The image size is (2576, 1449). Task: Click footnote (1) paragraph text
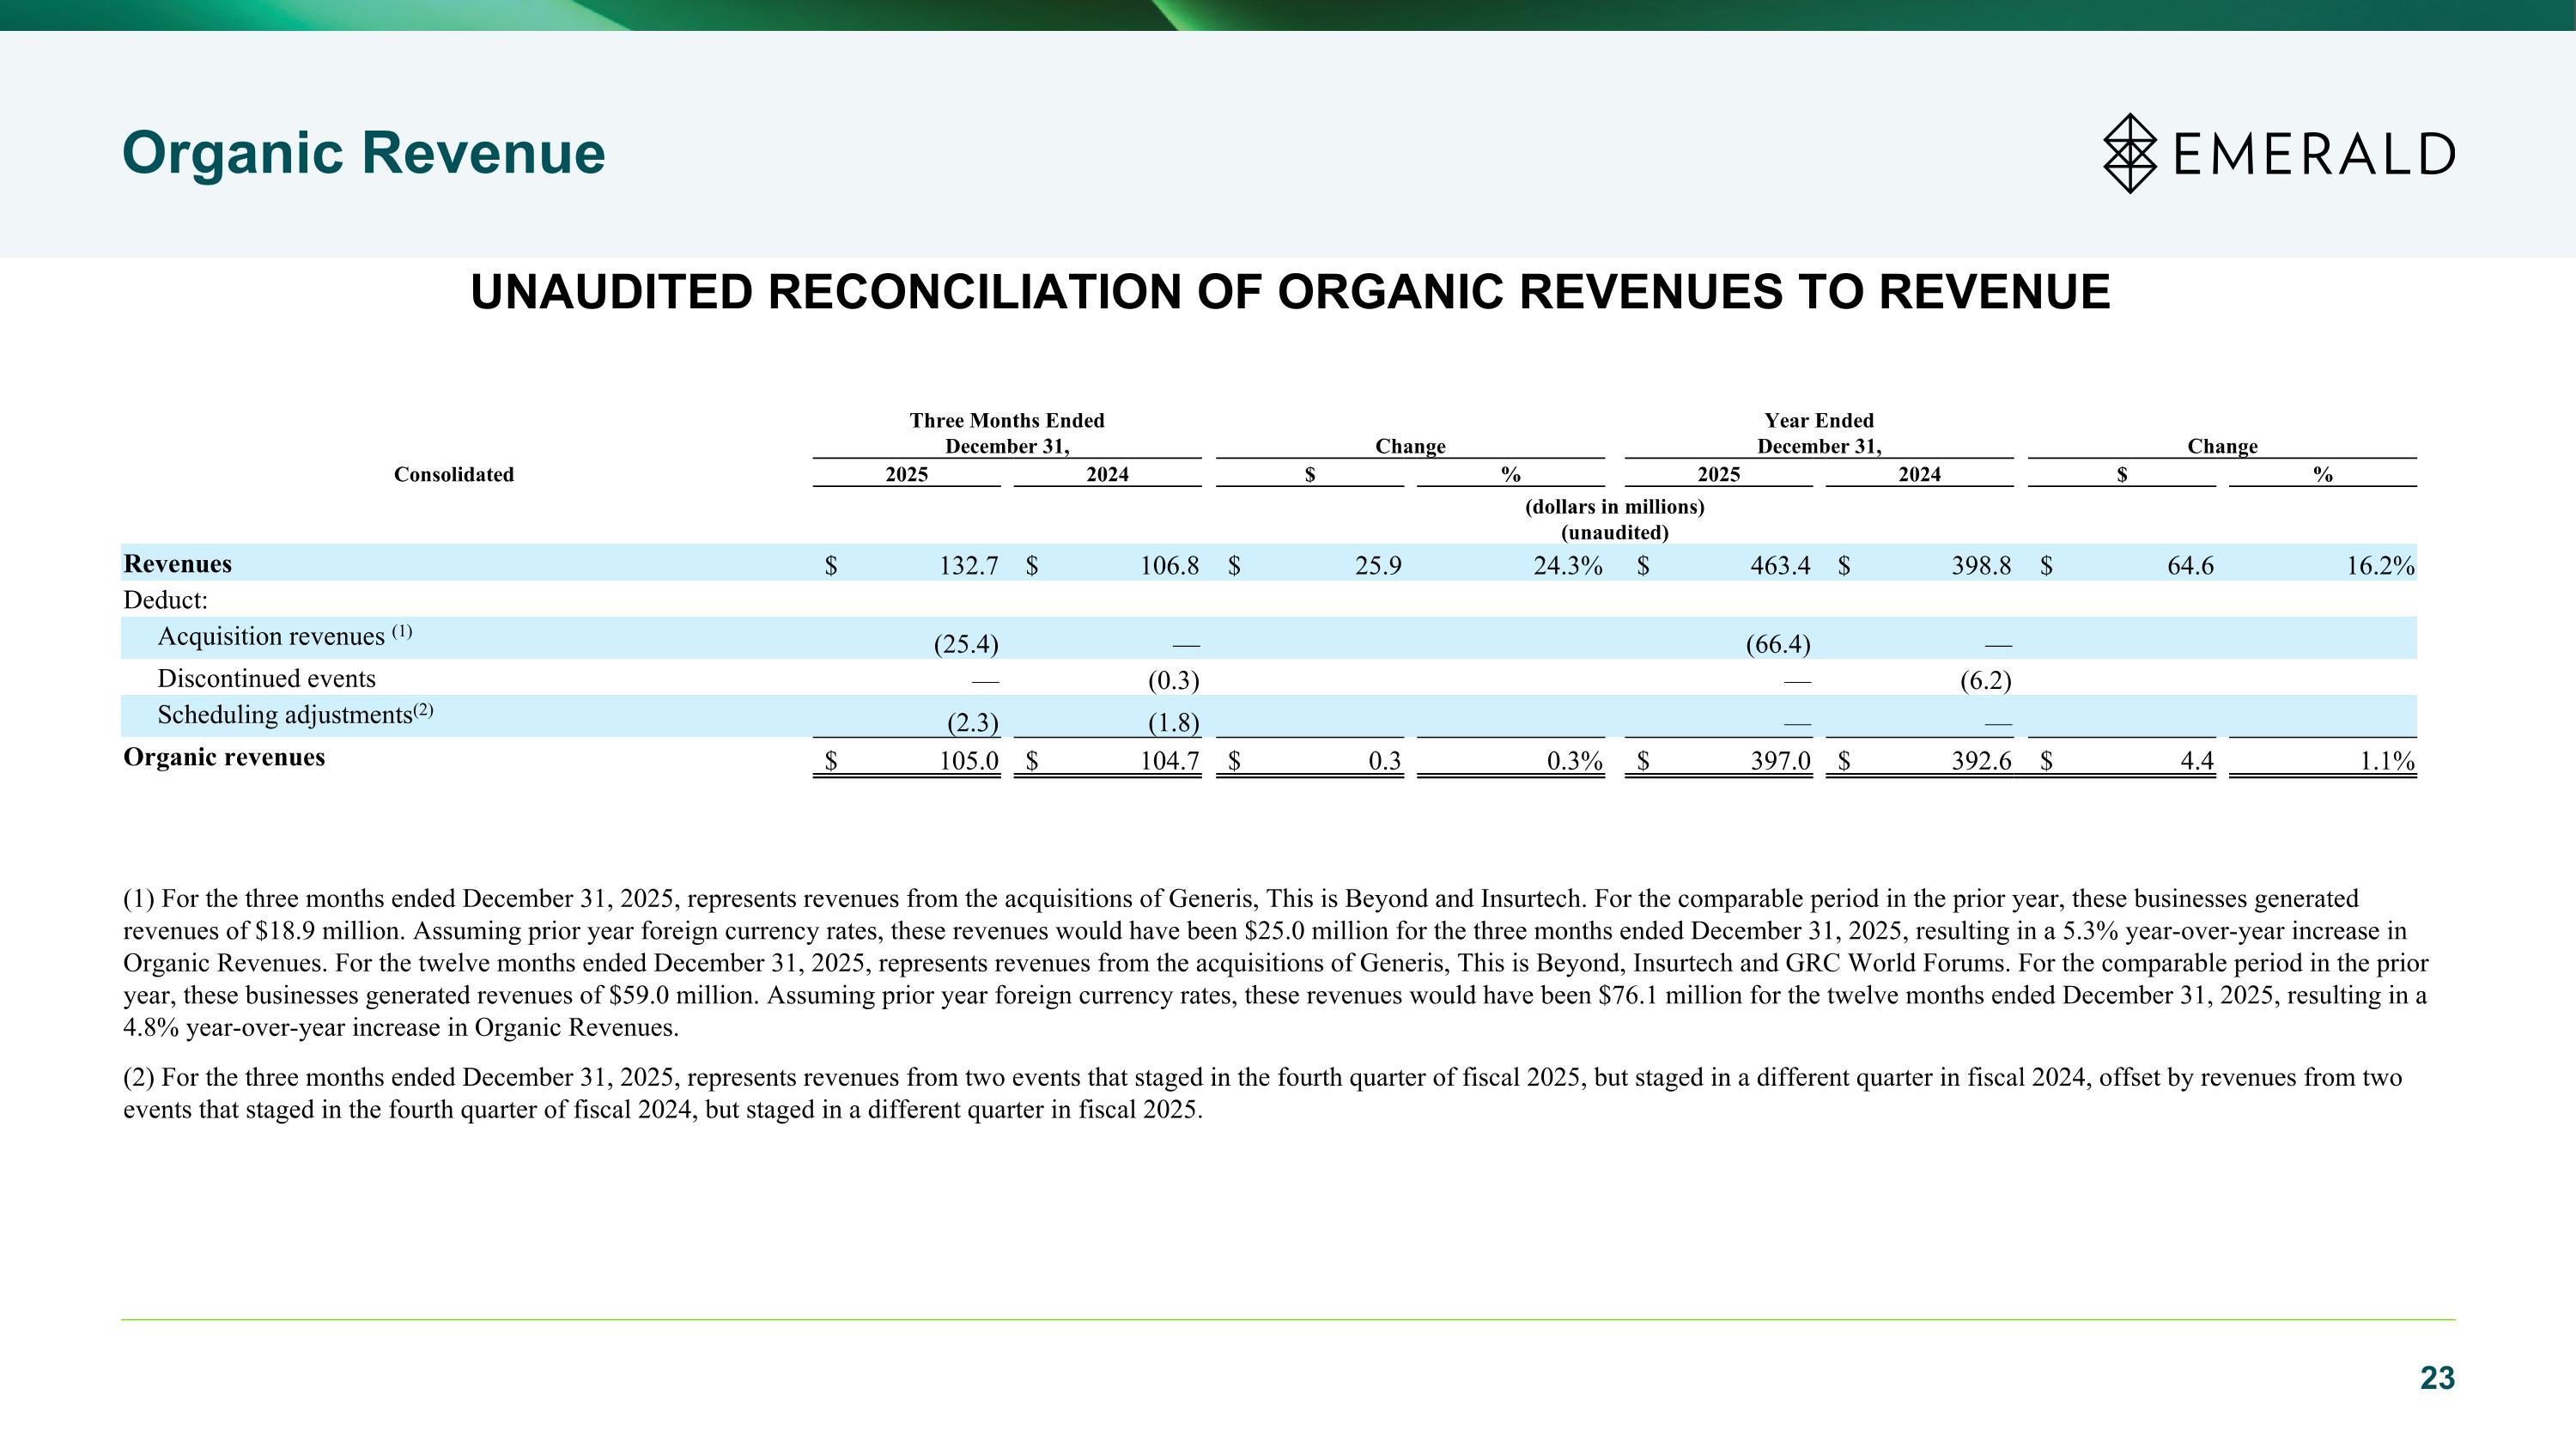(1275, 962)
